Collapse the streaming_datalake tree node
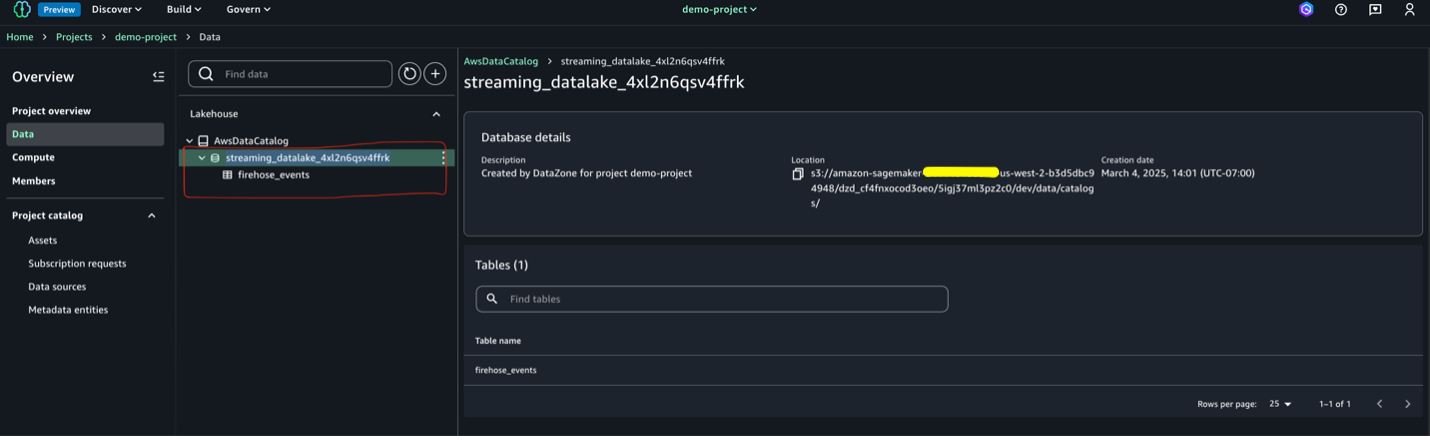Image resolution: width=1430 pixels, height=440 pixels. 202,158
